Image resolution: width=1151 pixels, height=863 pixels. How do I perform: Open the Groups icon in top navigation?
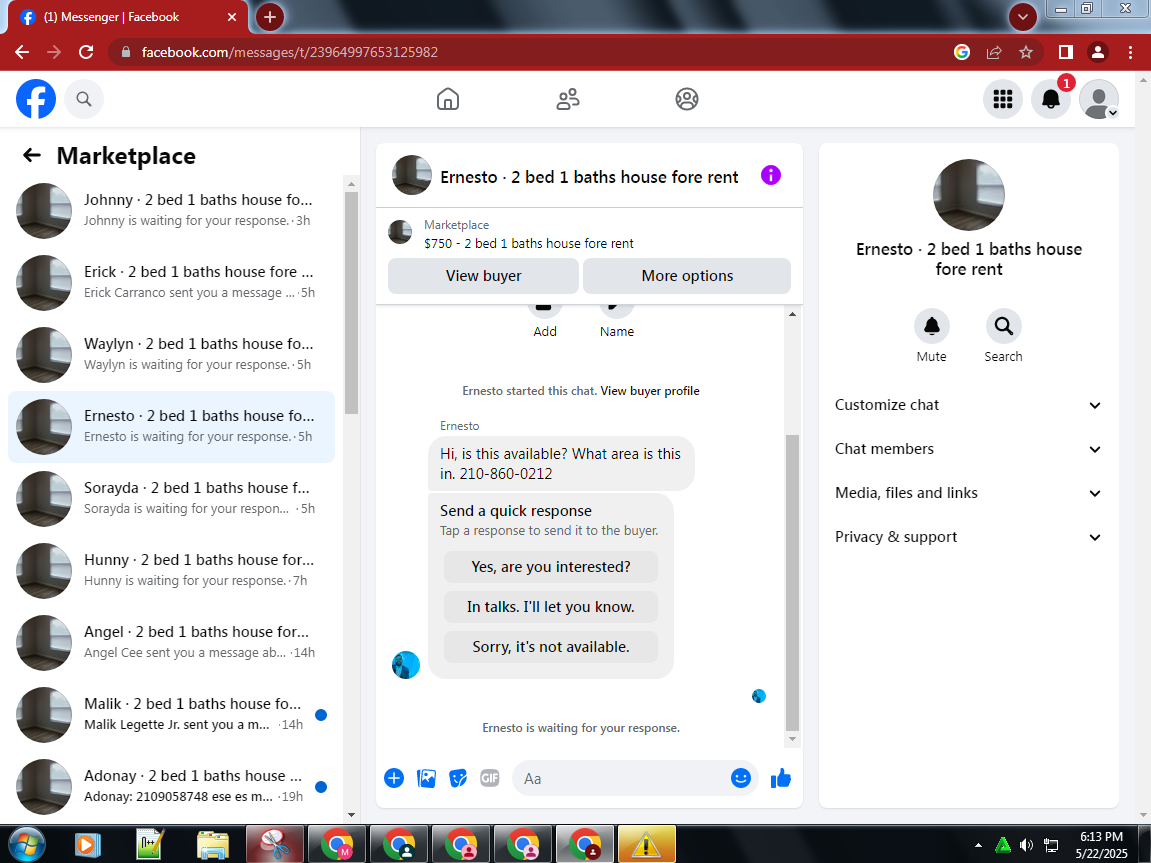(687, 99)
